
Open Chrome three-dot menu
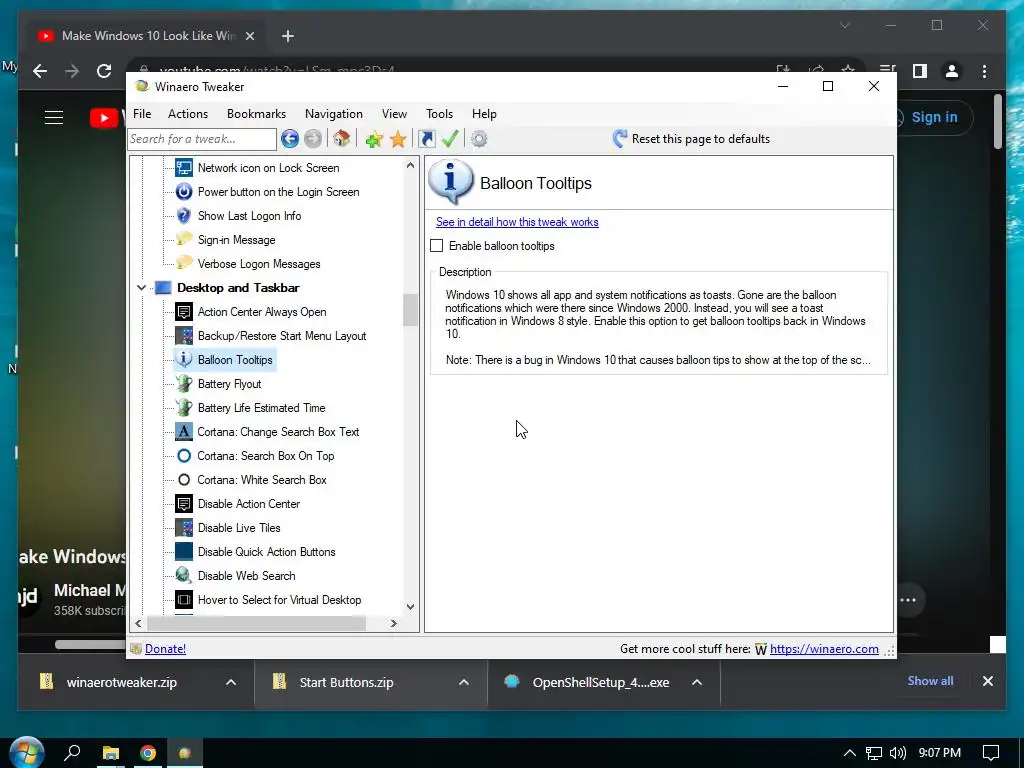(984, 71)
